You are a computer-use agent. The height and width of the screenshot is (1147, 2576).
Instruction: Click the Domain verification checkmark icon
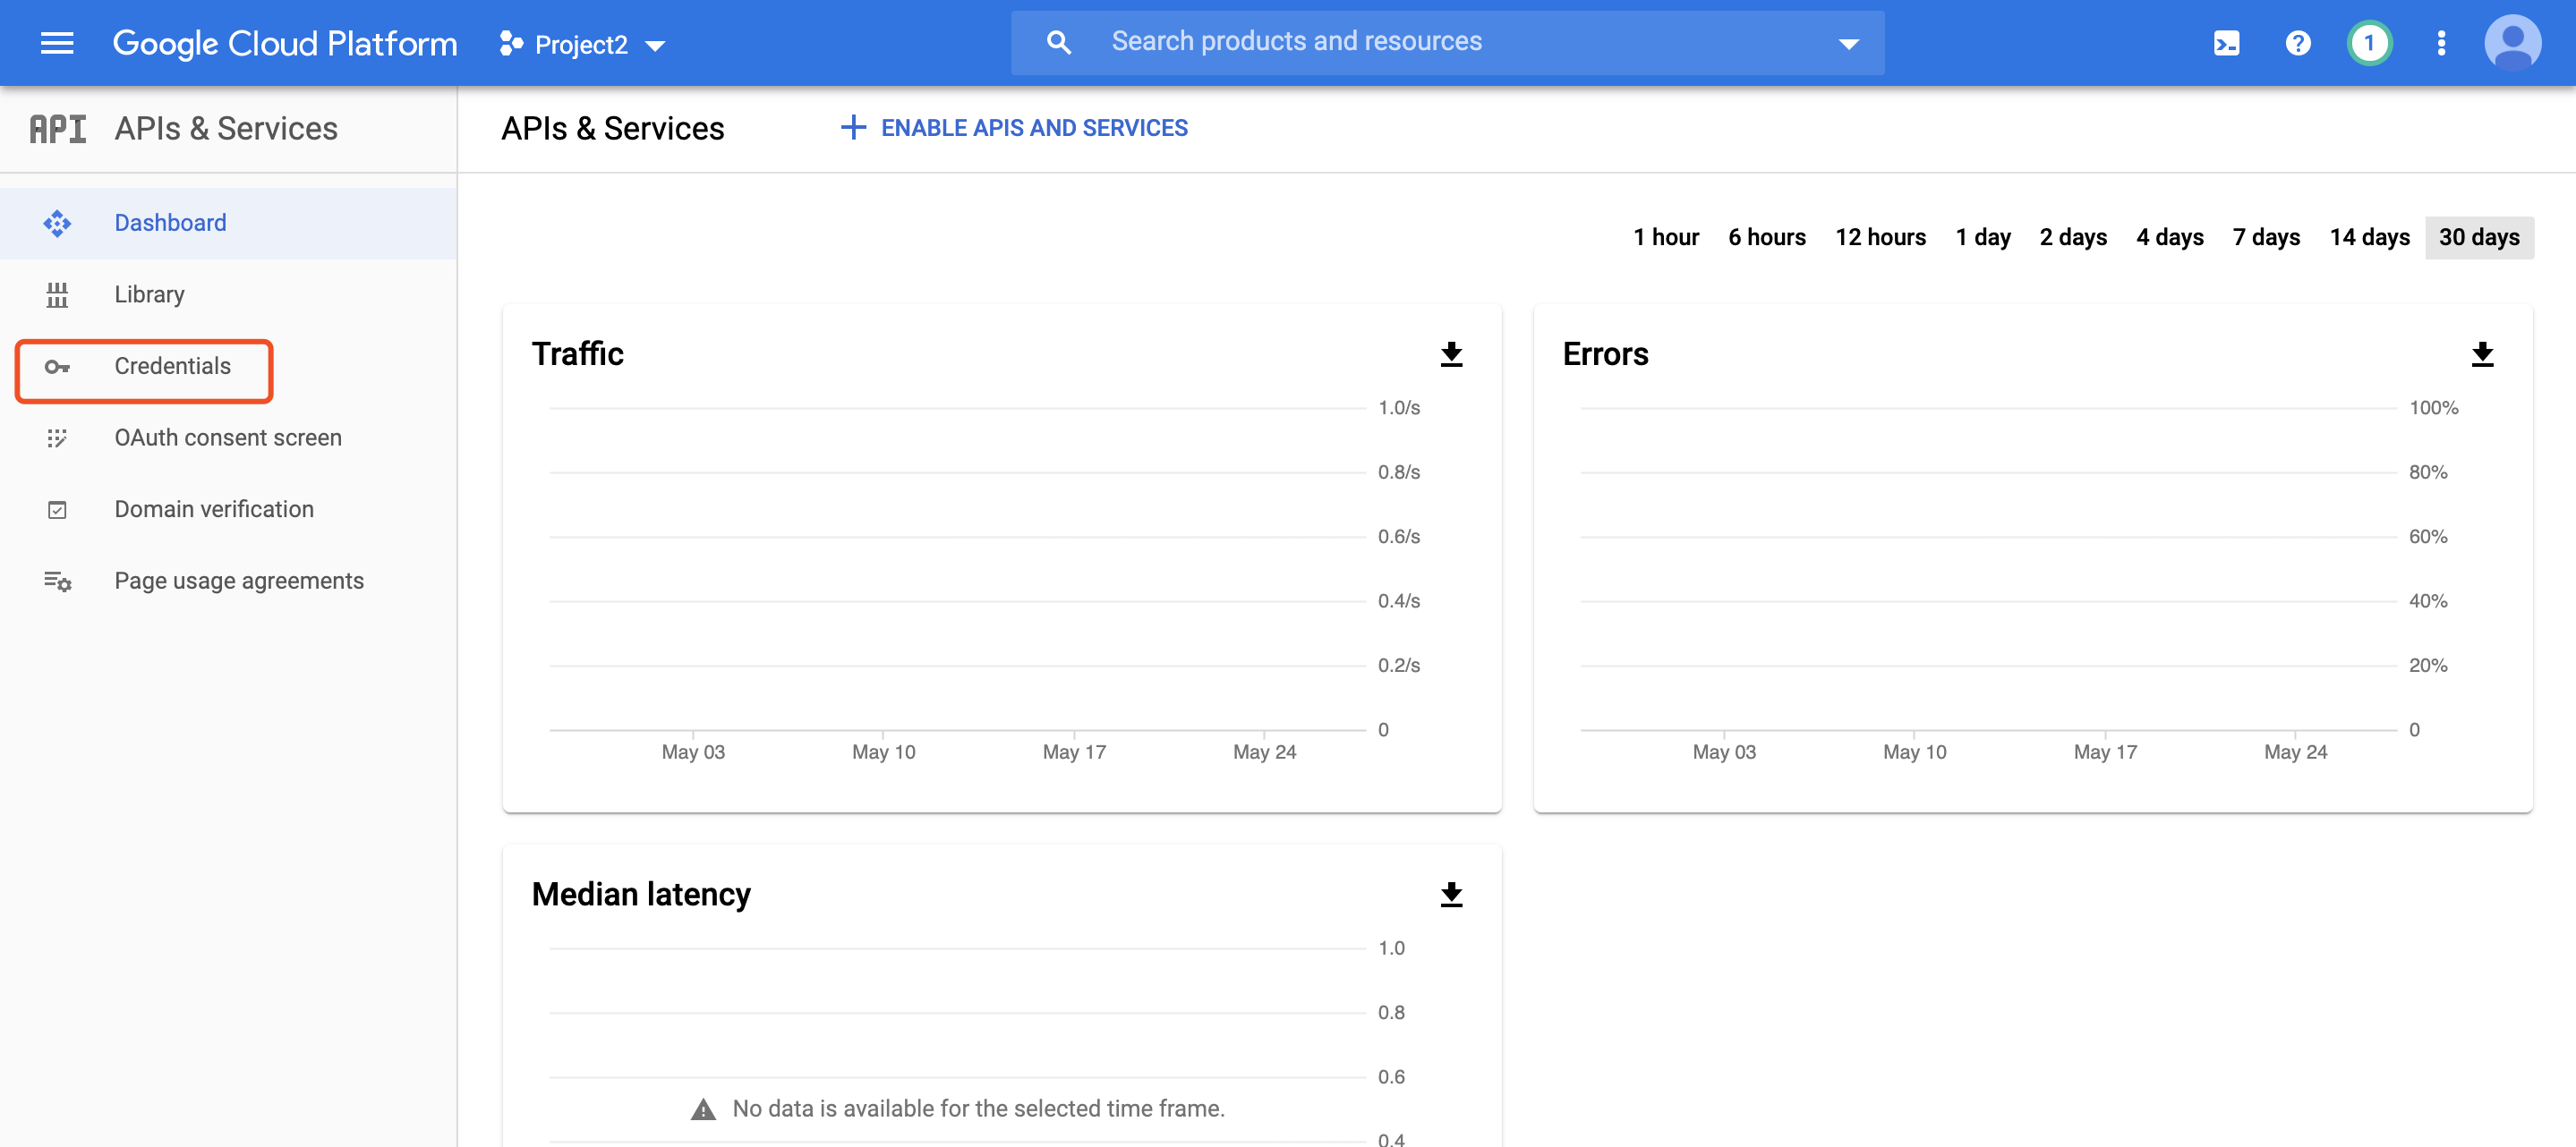(57, 509)
